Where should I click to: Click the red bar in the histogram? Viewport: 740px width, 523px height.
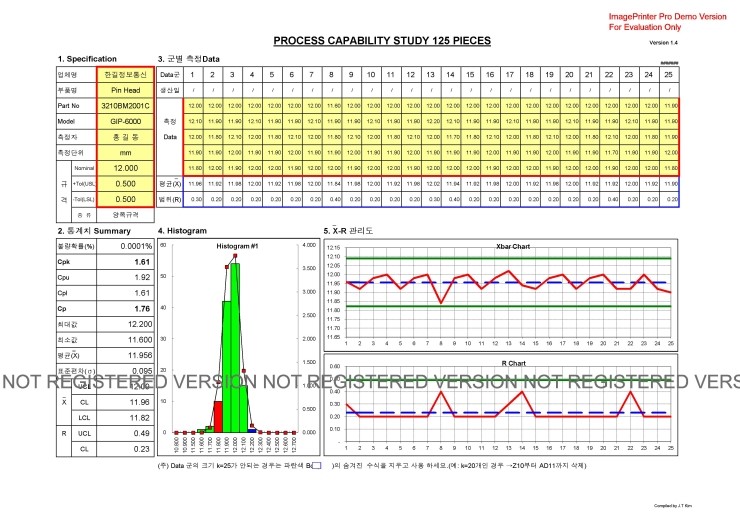pyautogui.click(x=218, y=417)
